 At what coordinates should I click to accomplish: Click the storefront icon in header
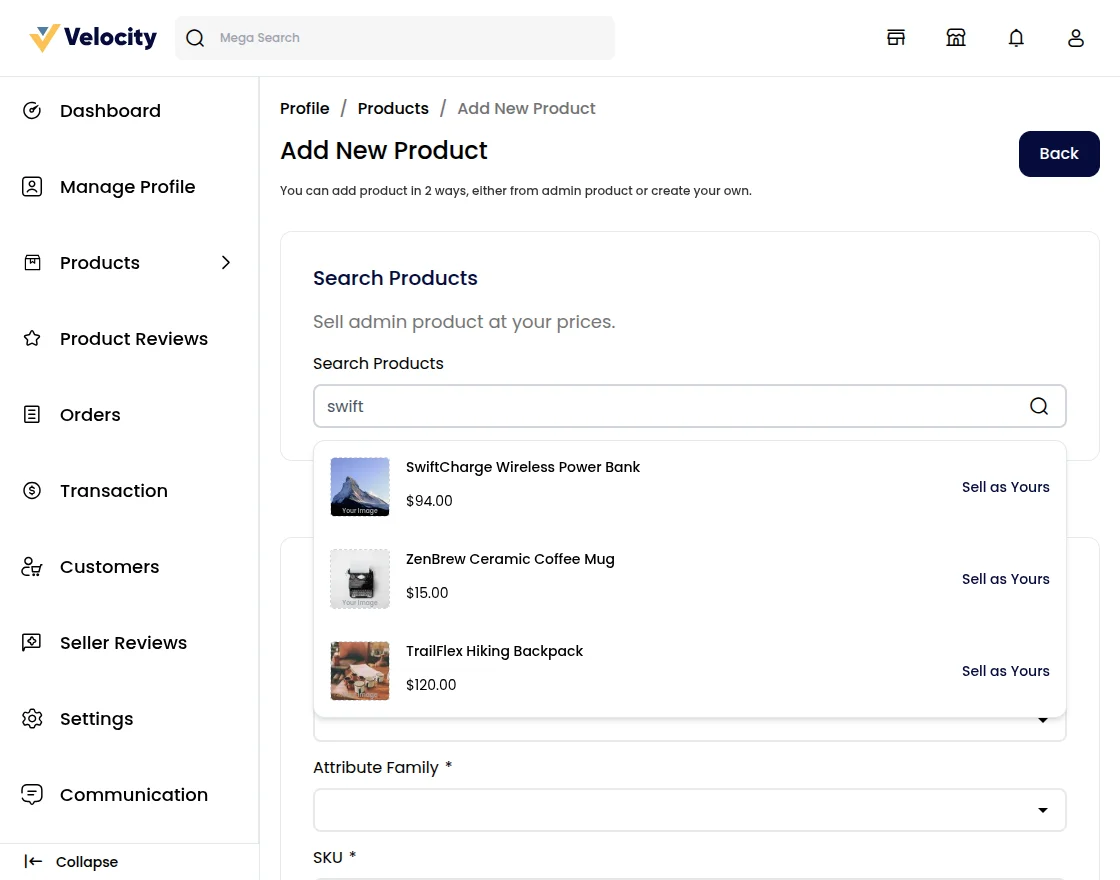896,38
